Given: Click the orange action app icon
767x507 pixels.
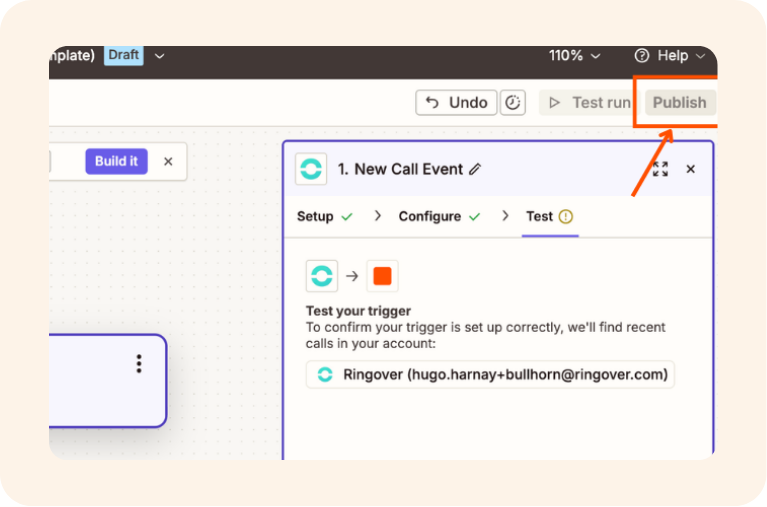Looking at the screenshot, I should [382, 276].
